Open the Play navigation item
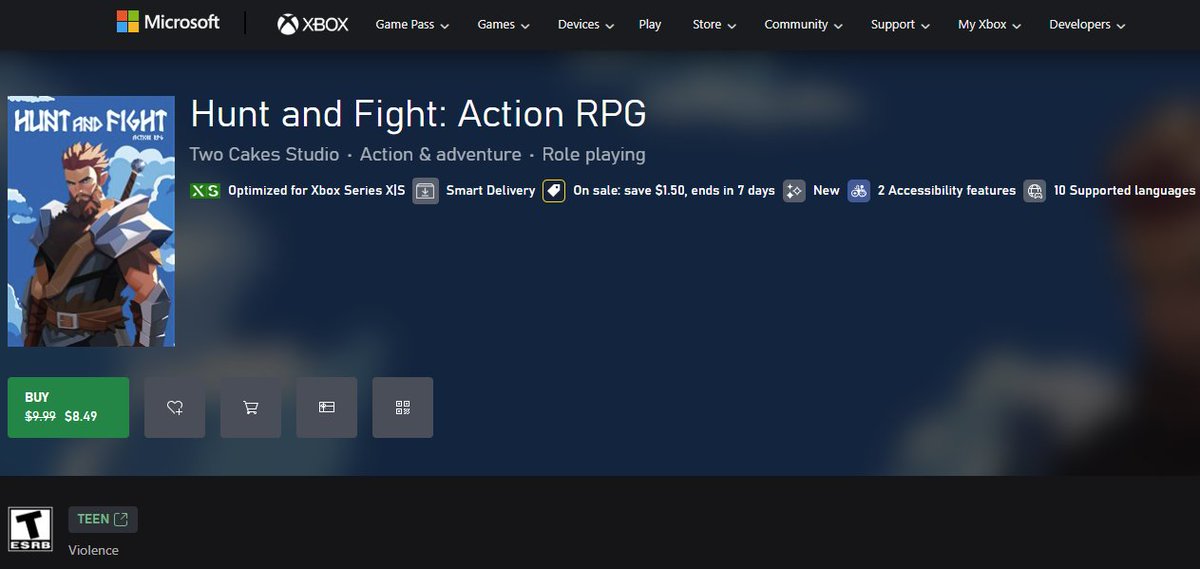 [x=650, y=24]
